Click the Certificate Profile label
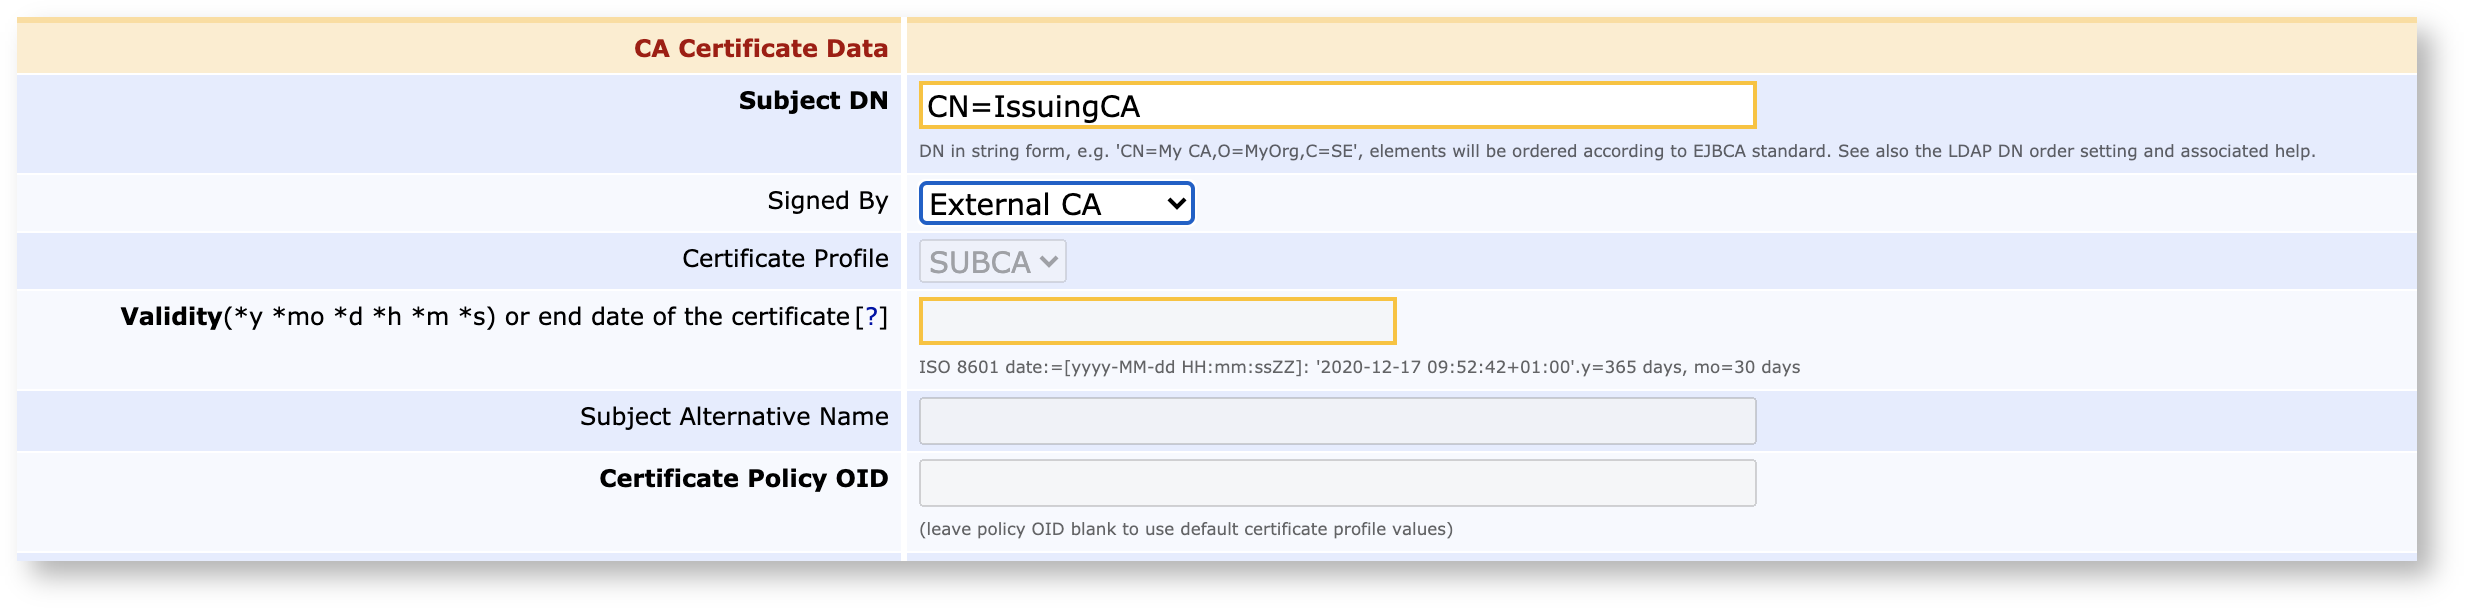2465x609 pixels. (x=784, y=259)
